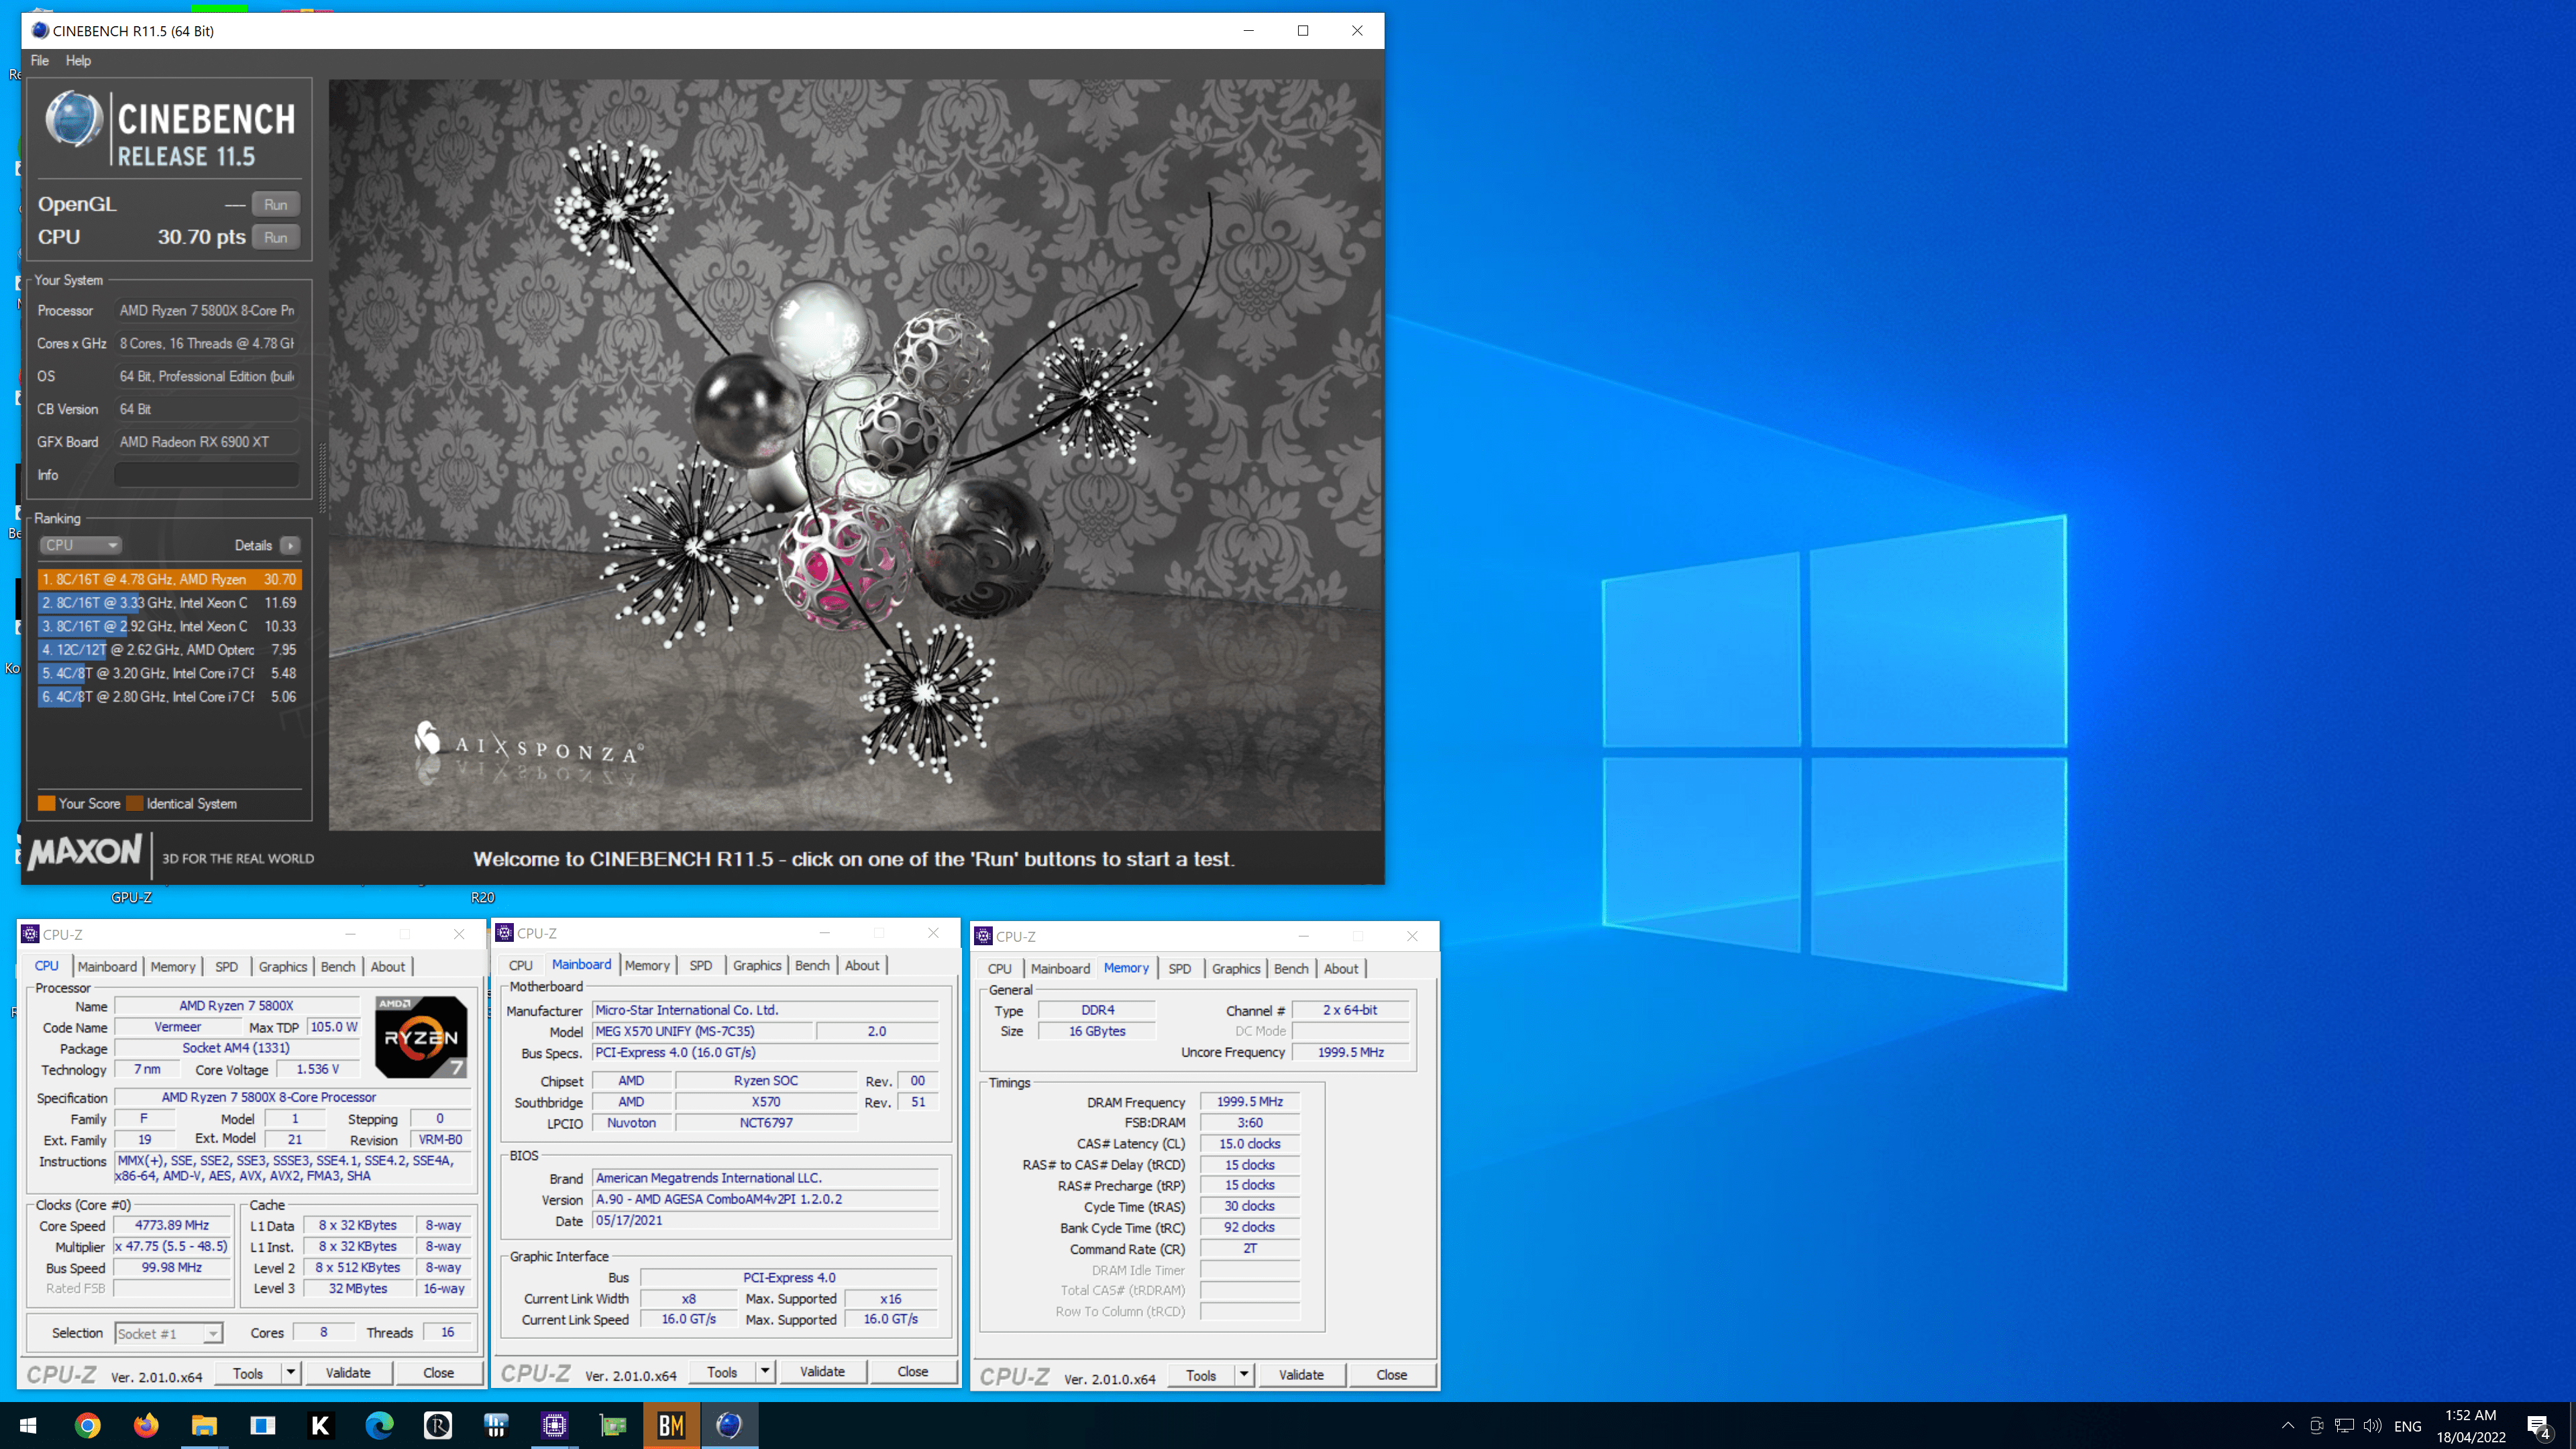Image resolution: width=2576 pixels, height=1449 pixels.
Task: Open the white window app in taskbar
Action: tap(263, 1425)
